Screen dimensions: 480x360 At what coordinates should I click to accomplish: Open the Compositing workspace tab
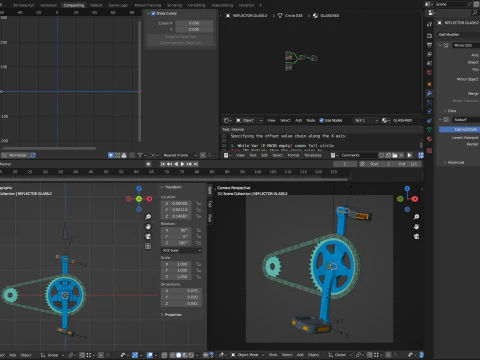(x=74, y=5)
